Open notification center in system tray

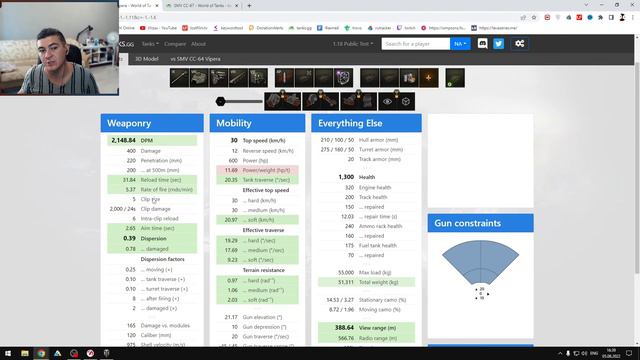point(629,353)
